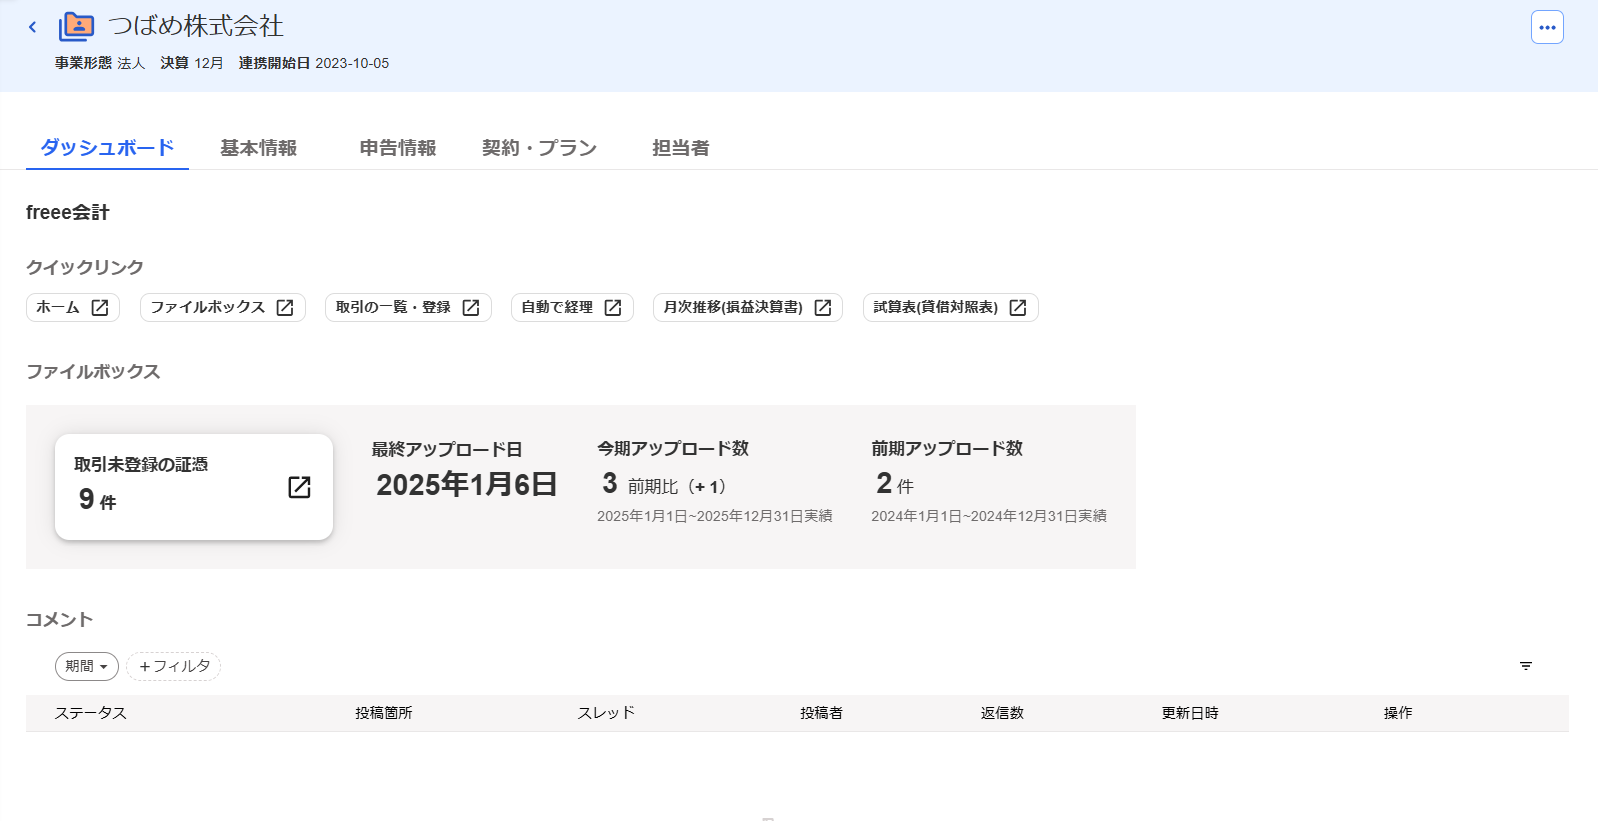Open the three-dot more options menu

(1547, 27)
